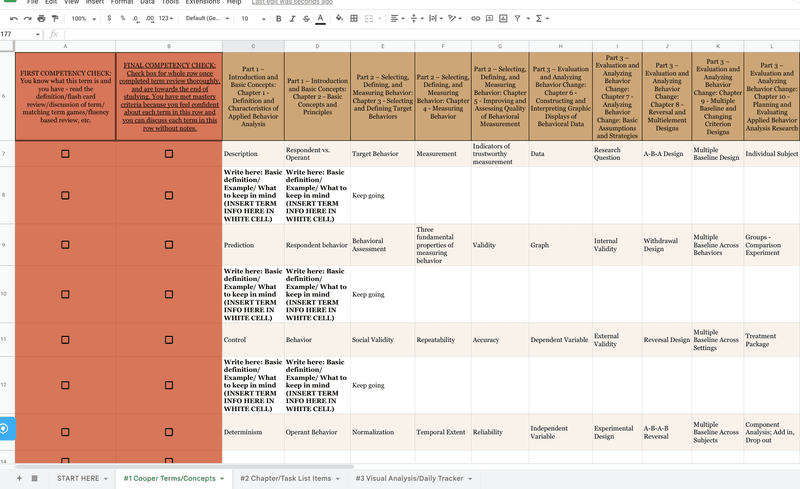Click the Redo icon

[x=28, y=18]
